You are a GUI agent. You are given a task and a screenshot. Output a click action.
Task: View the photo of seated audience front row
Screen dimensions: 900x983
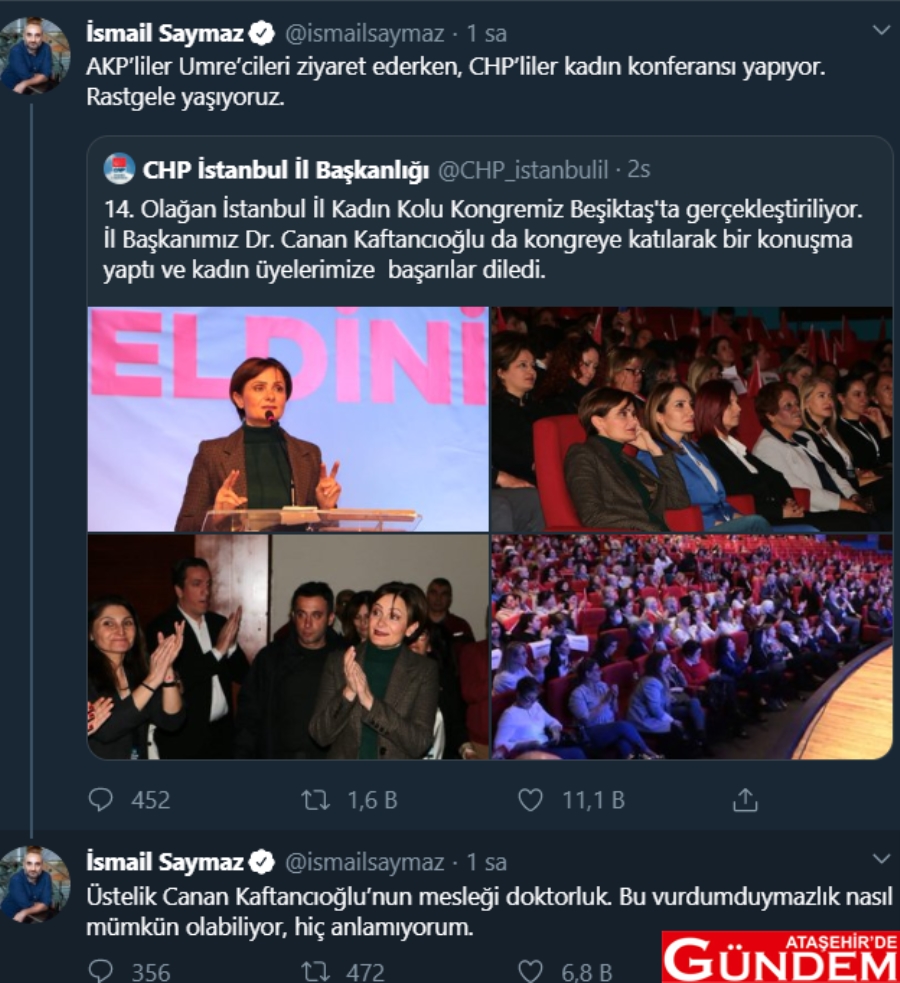coord(692,419)
